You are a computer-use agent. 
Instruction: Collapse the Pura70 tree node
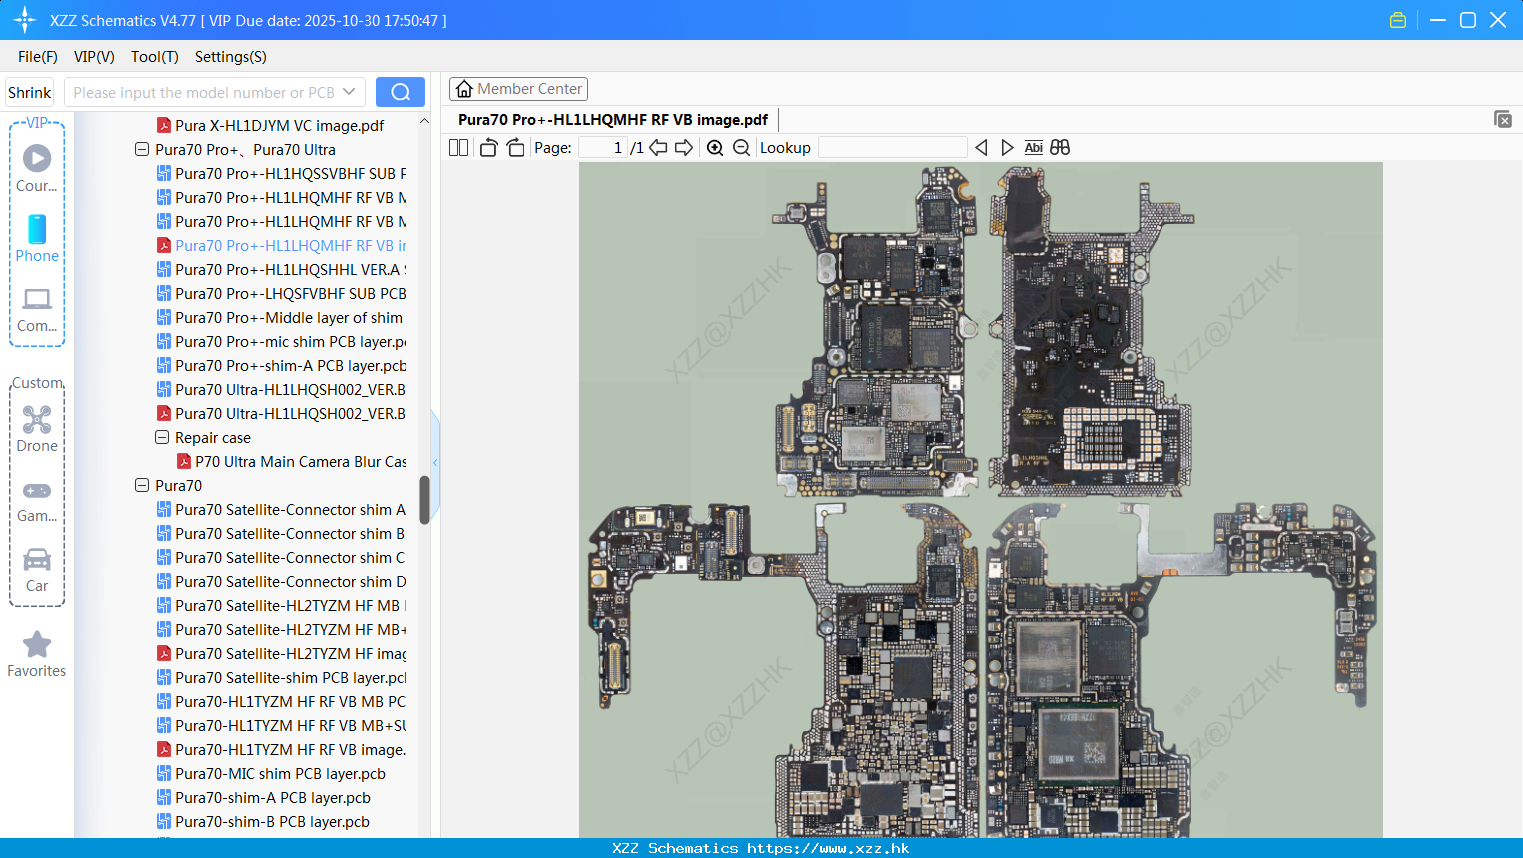pos(142,486)
